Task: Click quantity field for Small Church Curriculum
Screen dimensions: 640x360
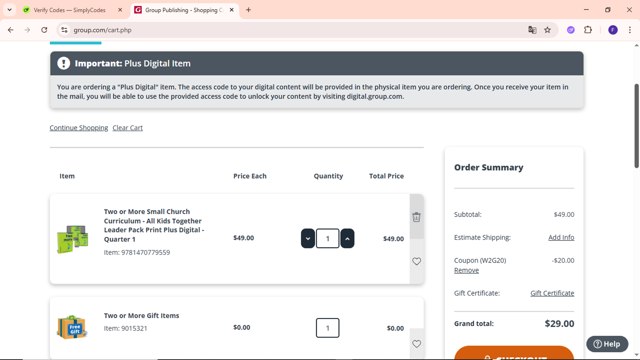Action: [327, 238]
